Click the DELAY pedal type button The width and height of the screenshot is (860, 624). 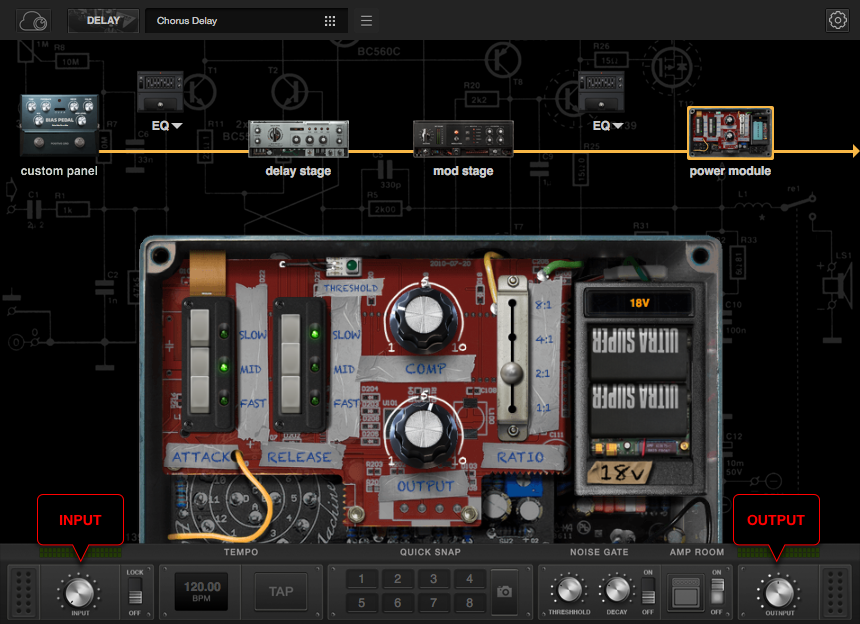[103, 21]
